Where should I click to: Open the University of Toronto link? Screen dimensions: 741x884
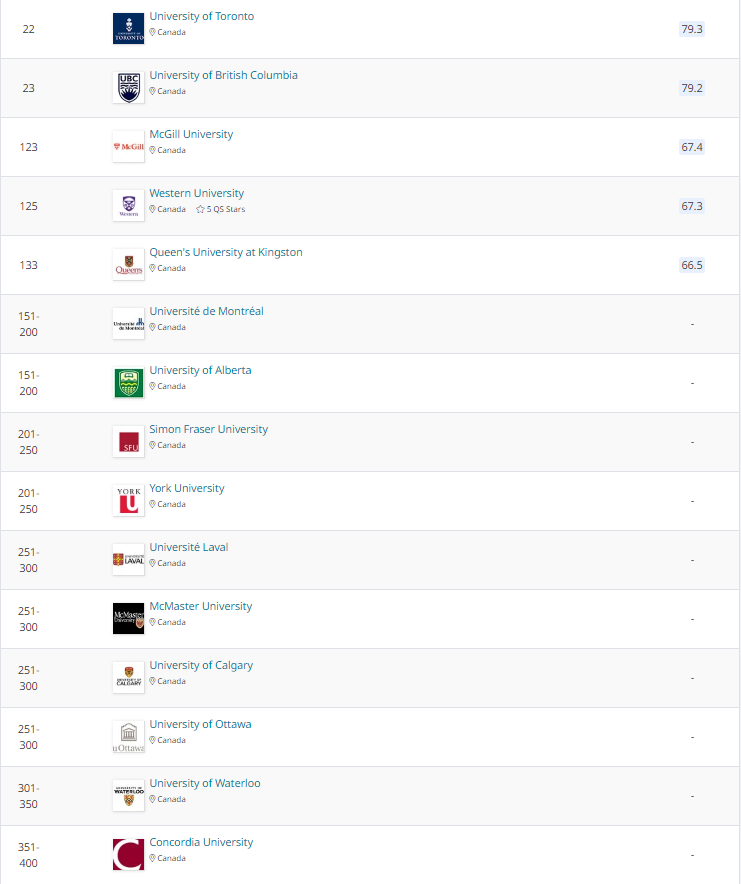[201, 17]
